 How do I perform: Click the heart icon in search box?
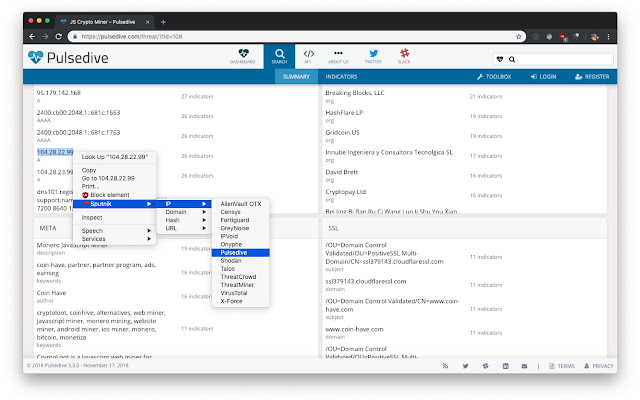pyautogui.click(x=500, y=59)
